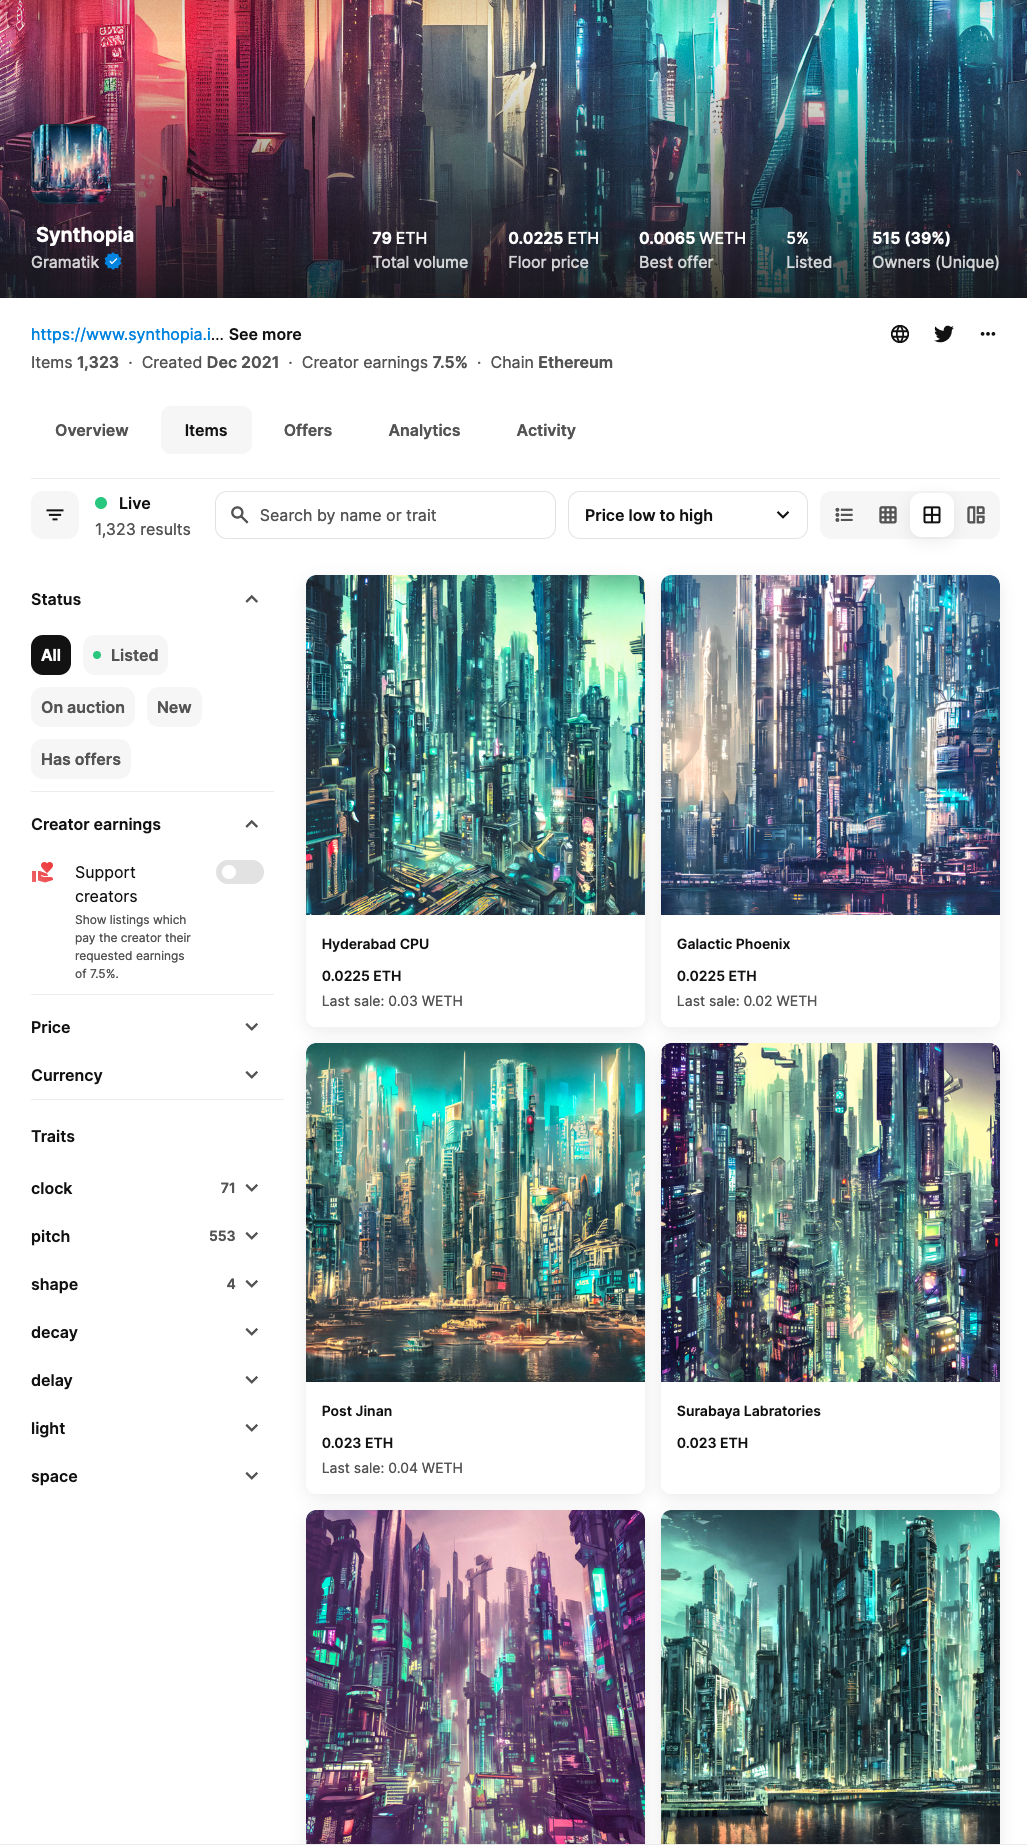Image resolution: width=1027 pixels, height=1845 pixels.
Task: Open the Post Jinan item image
Action: pos(475,1212)
